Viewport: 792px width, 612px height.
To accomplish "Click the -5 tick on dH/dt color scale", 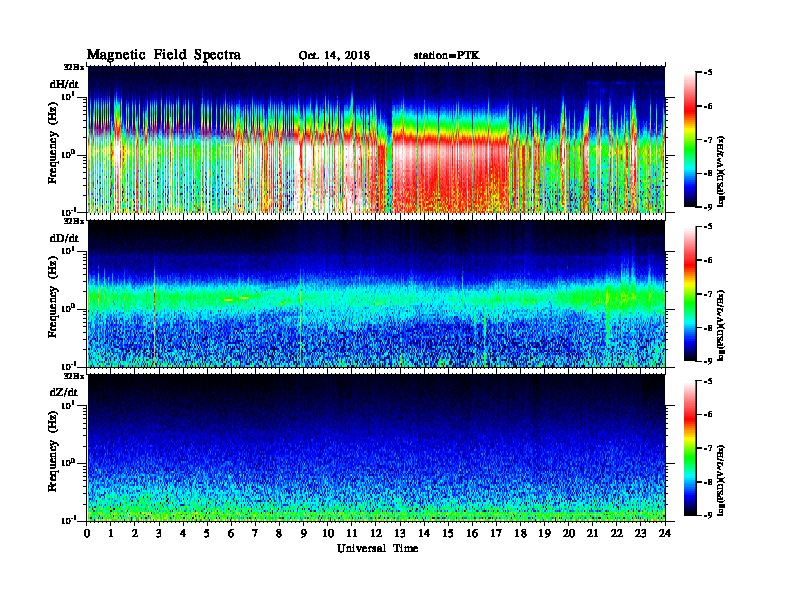I will tap(707, 73).
